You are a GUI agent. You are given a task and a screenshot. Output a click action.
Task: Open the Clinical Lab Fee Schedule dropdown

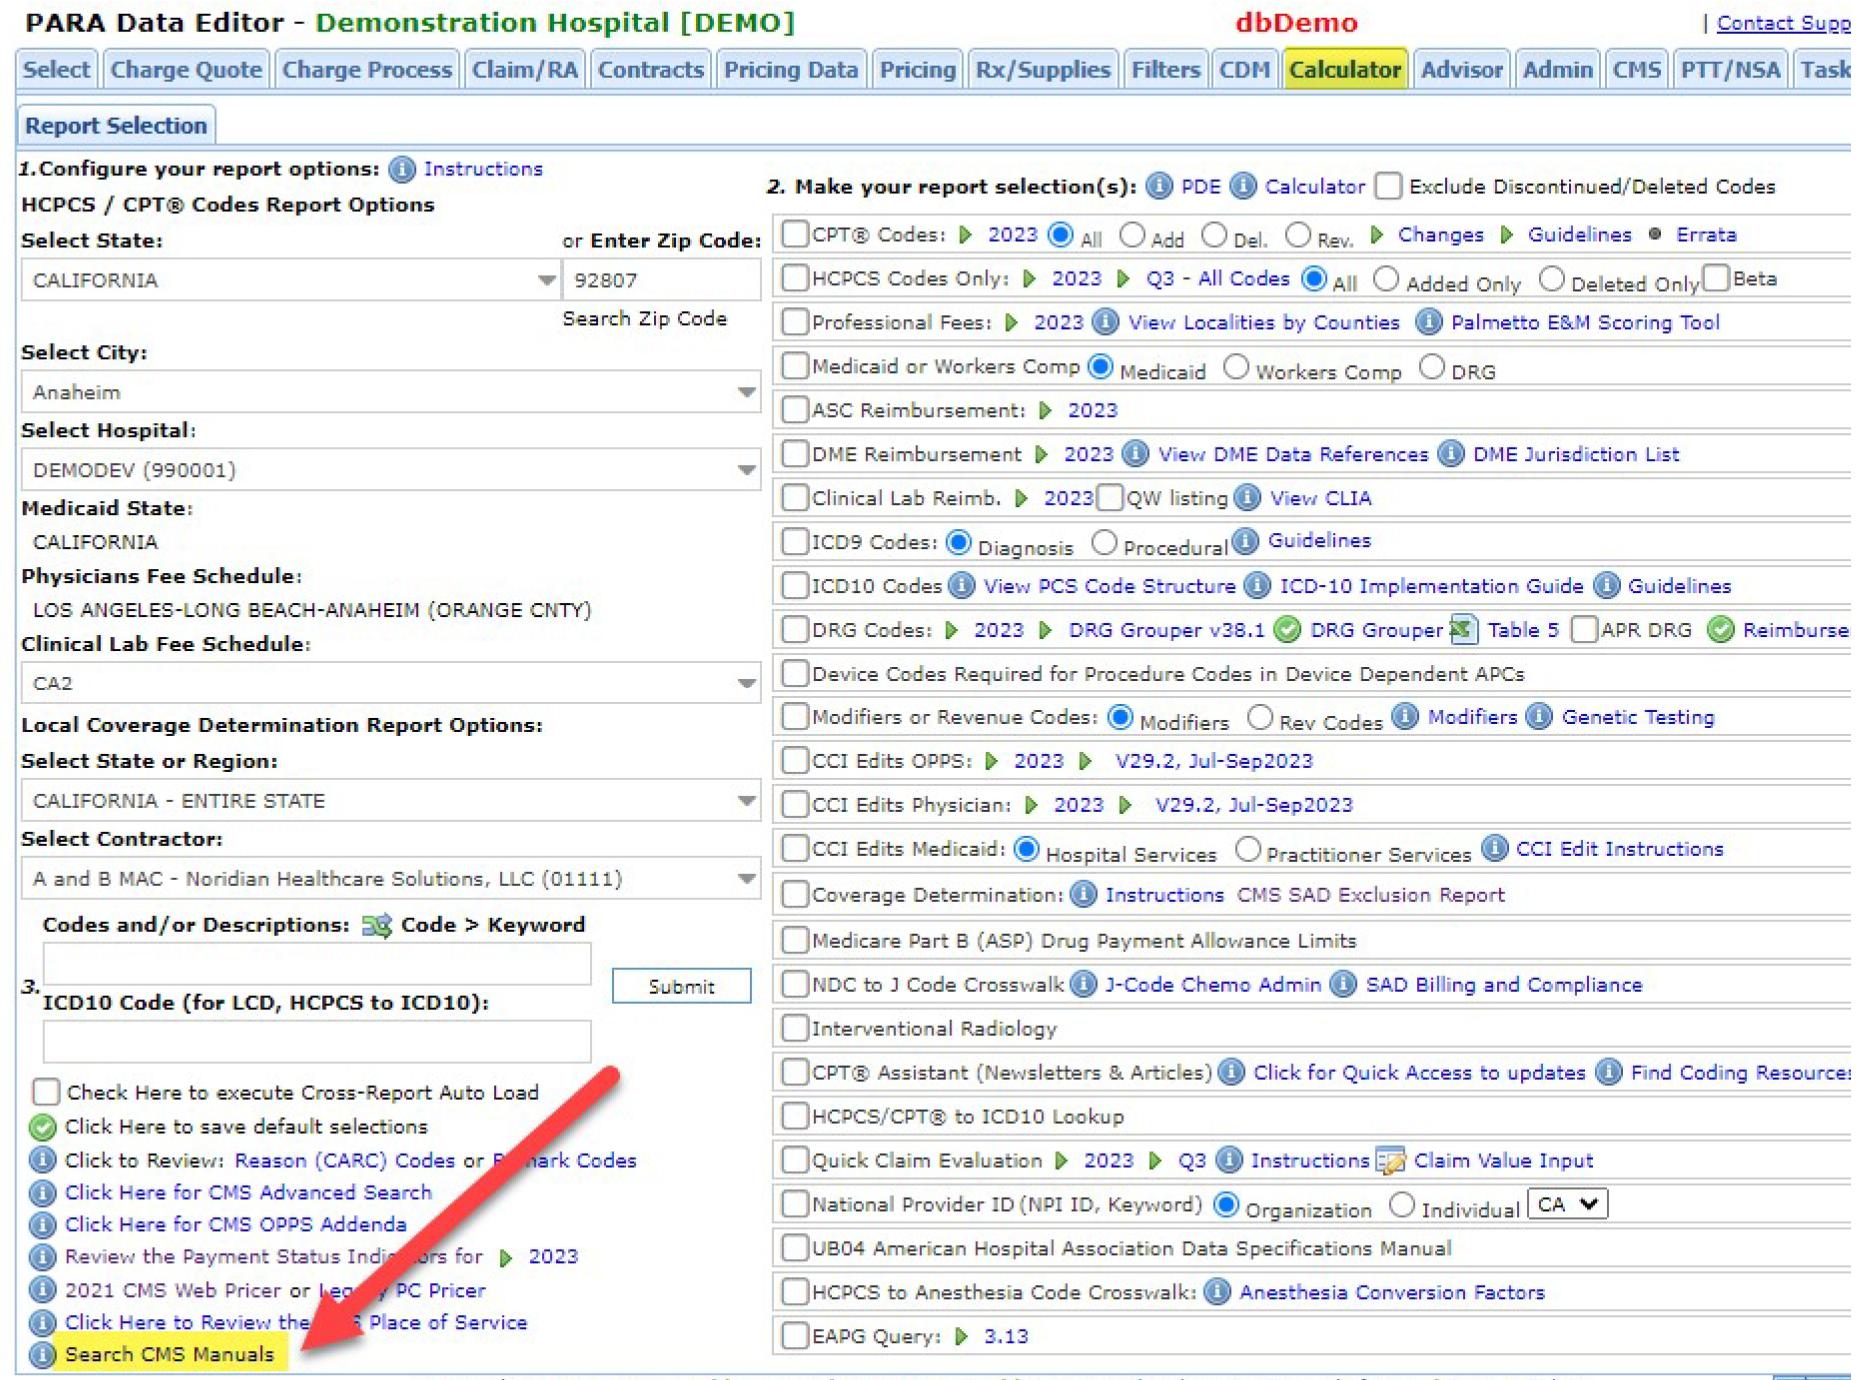pos(390,684)
